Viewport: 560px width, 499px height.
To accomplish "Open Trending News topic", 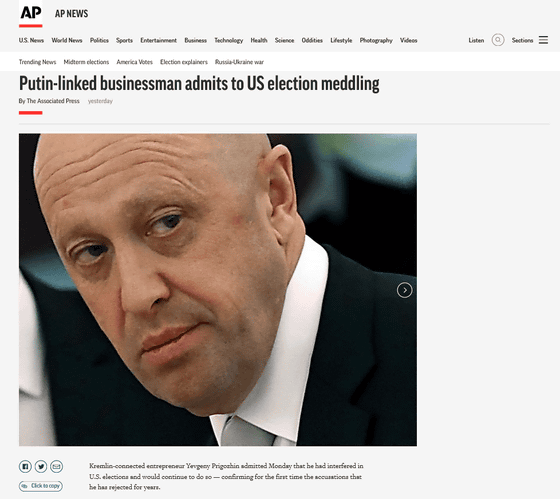I will point(38,62).
